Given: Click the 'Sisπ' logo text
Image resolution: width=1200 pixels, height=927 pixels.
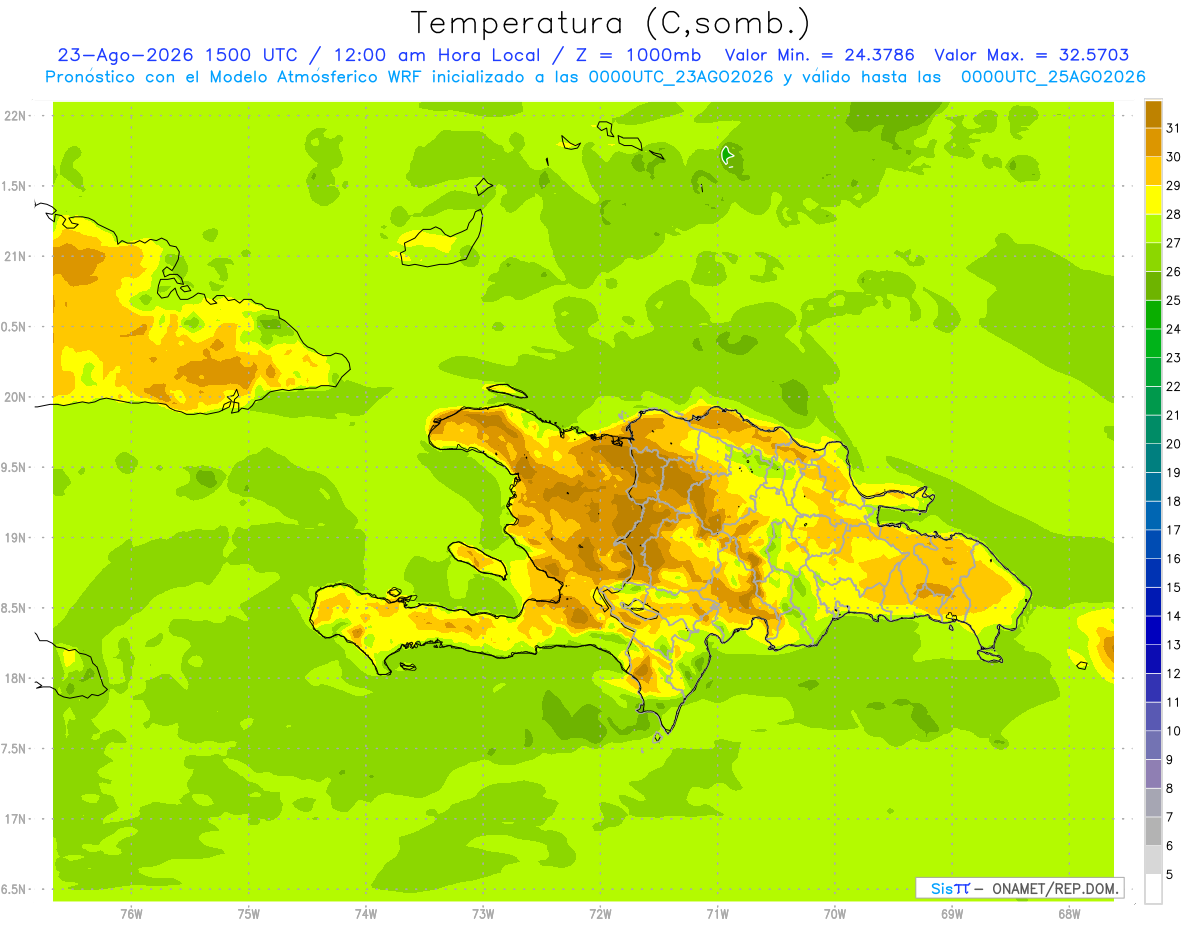Looking at the screenshot, I should 950,888.
